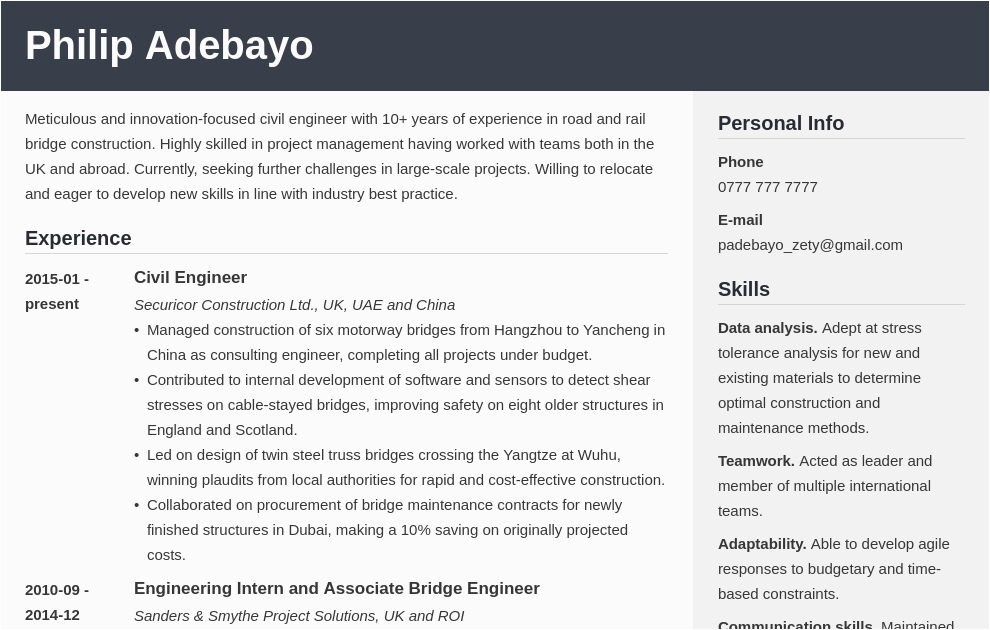Viewport: 990px width, 630px height.
Task: Click the phone number 0777 777 7777
Action: tap(767, 187)
